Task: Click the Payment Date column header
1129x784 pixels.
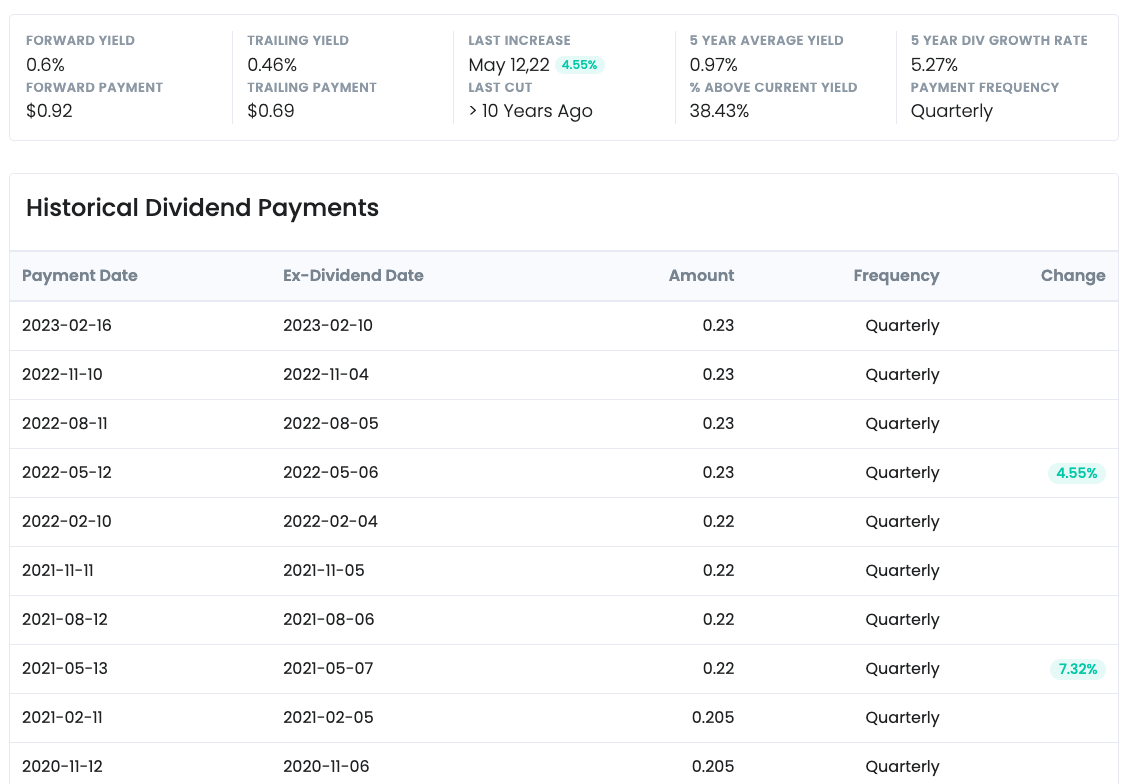Action: tap(80, 276)
